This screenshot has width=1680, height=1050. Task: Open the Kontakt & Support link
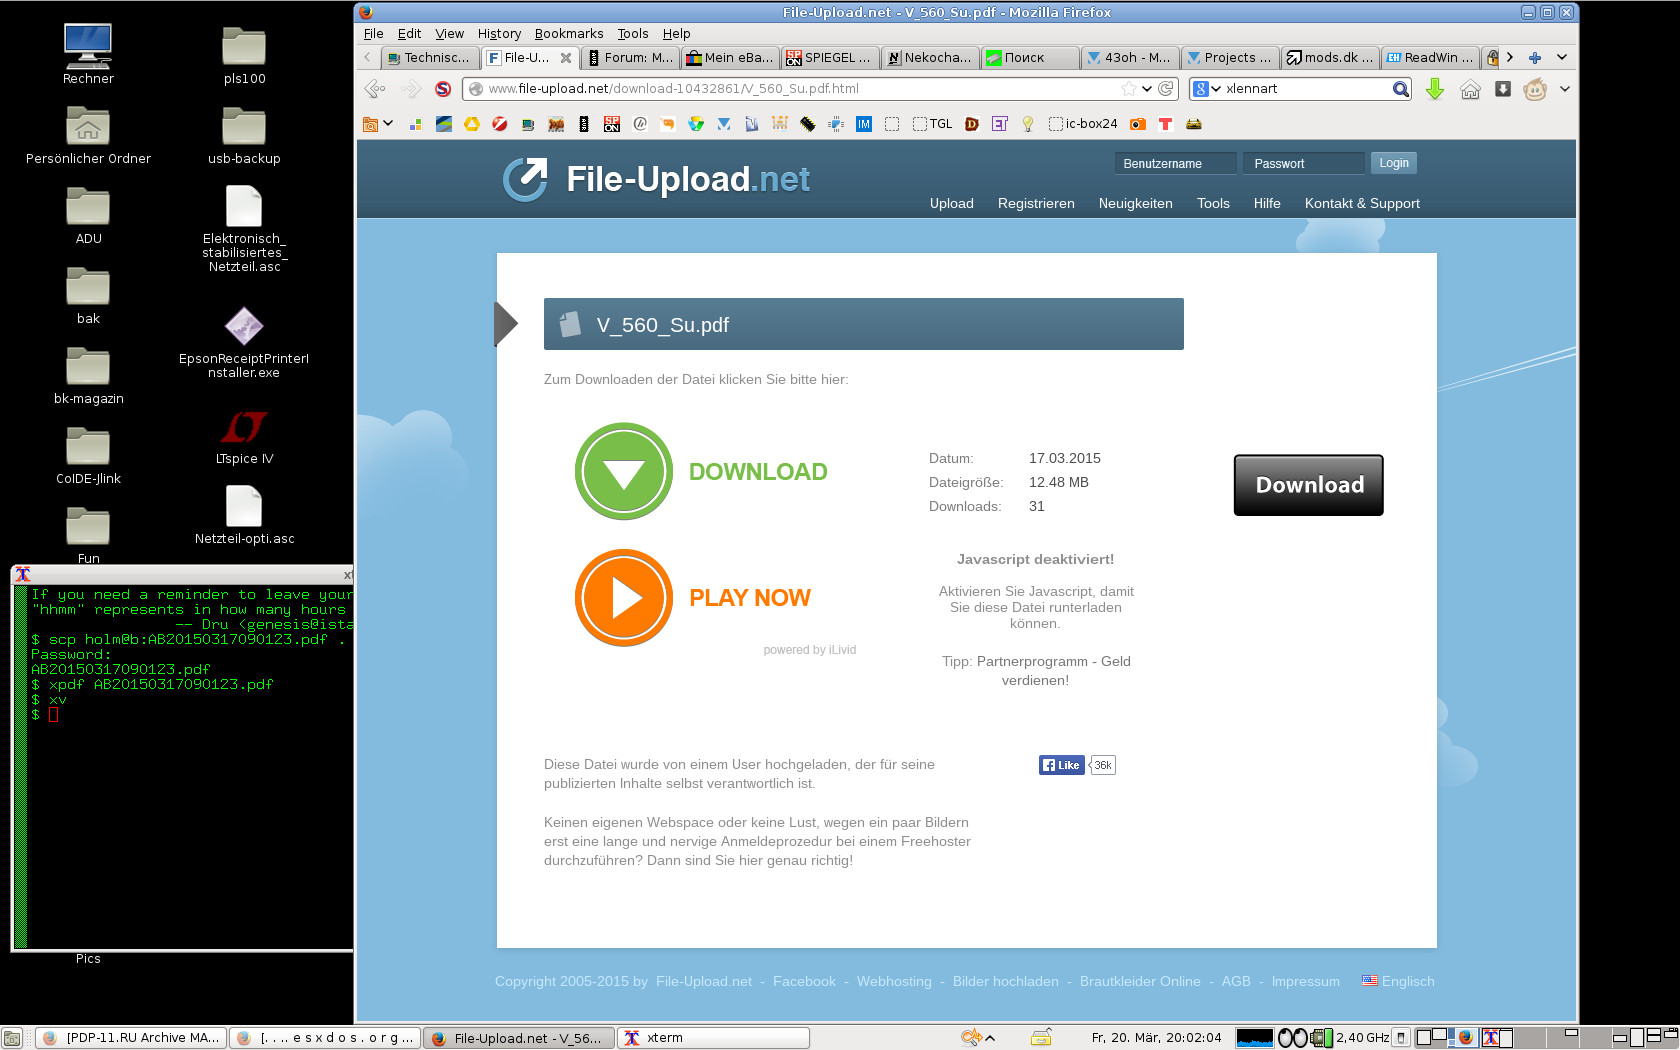tap(1362, 203)
